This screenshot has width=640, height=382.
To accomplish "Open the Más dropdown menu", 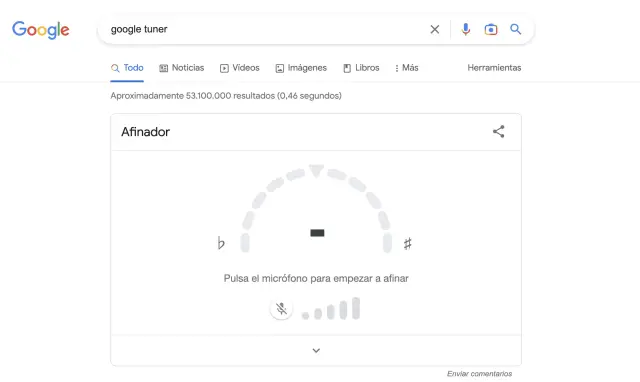I will pyautogui.click(x=407, y=68).
